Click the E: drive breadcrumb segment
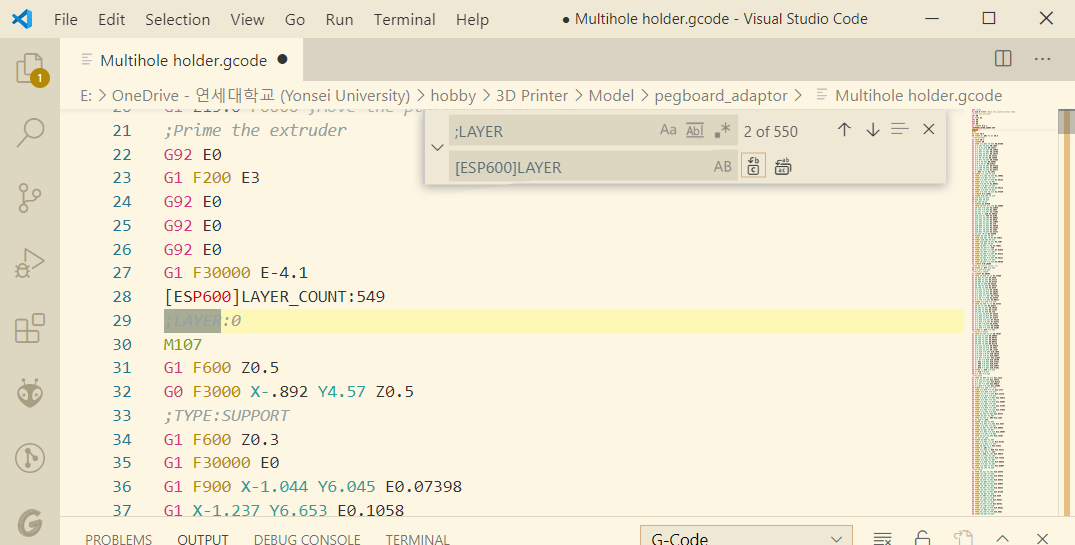Viewport: 1075px width, 545px height. click(86, 95)
